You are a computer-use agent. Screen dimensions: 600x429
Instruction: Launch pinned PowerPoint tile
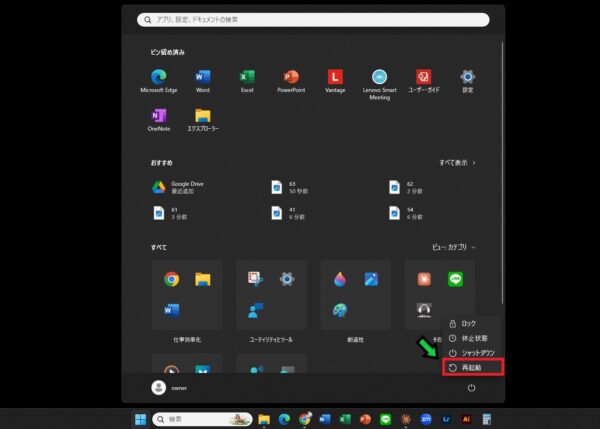(x=291, y=81)
